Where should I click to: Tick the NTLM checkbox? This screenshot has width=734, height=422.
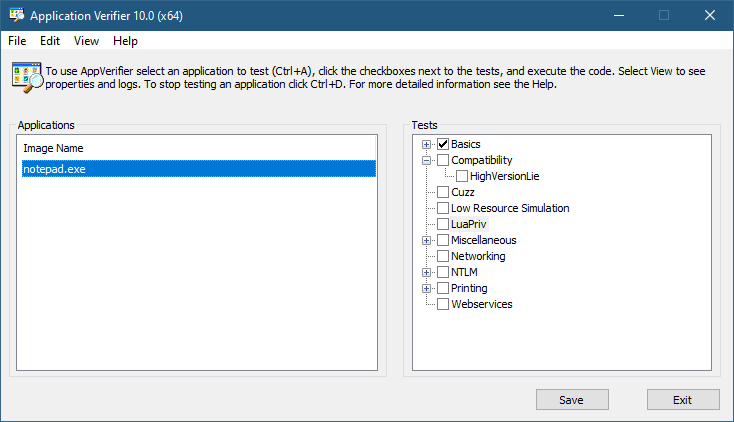(x=443, y=272)
